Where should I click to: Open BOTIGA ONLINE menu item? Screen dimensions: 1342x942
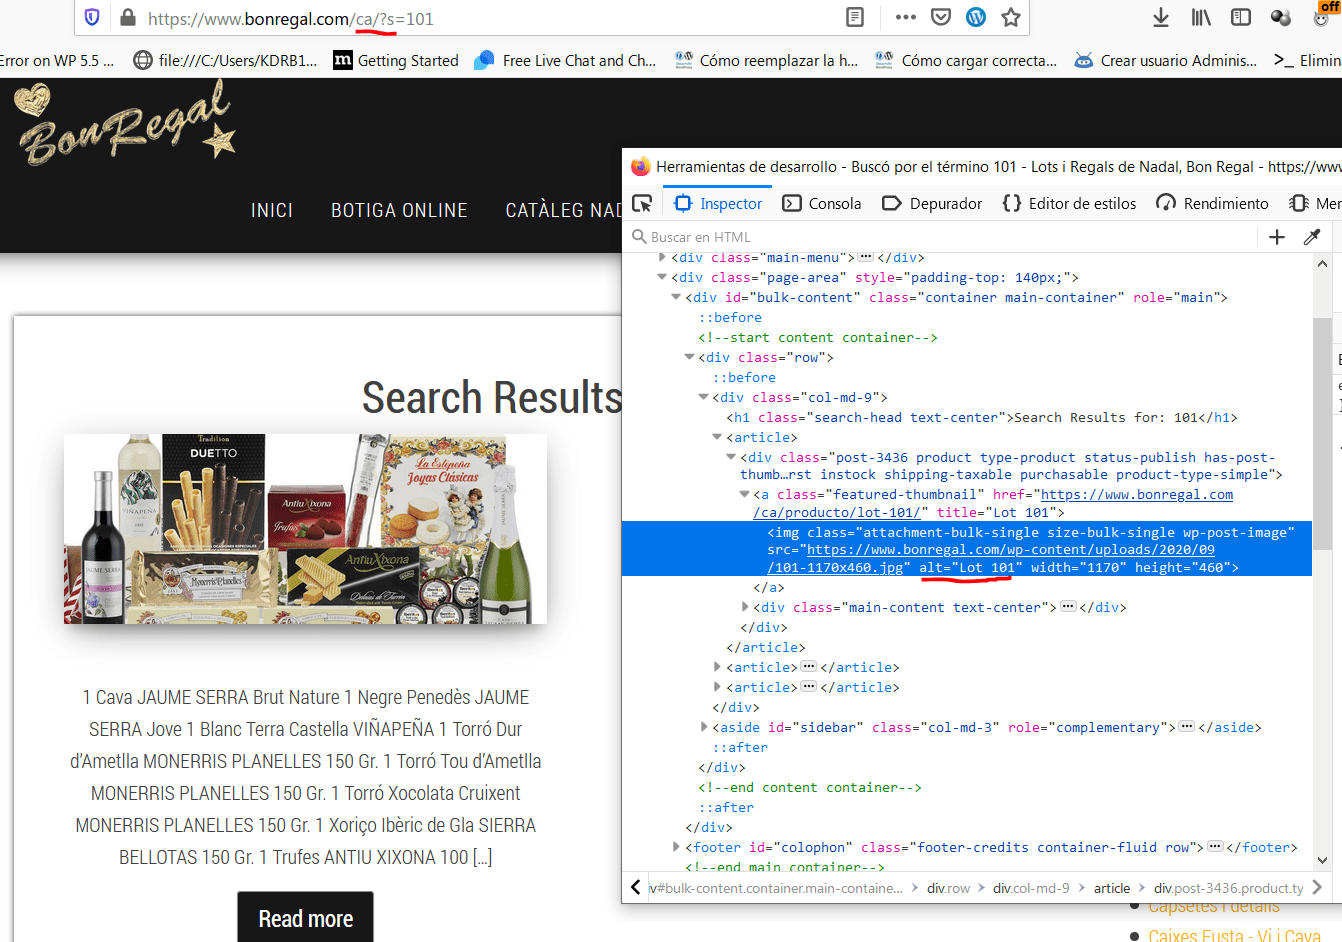399,210
